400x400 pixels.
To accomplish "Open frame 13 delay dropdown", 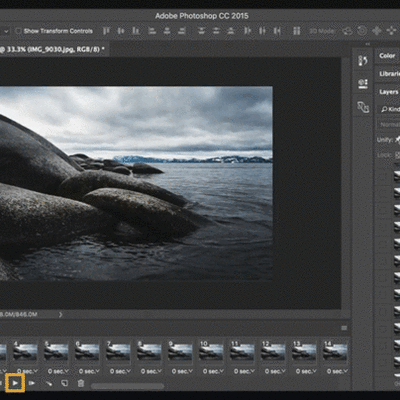I will (x=306, y=371).
